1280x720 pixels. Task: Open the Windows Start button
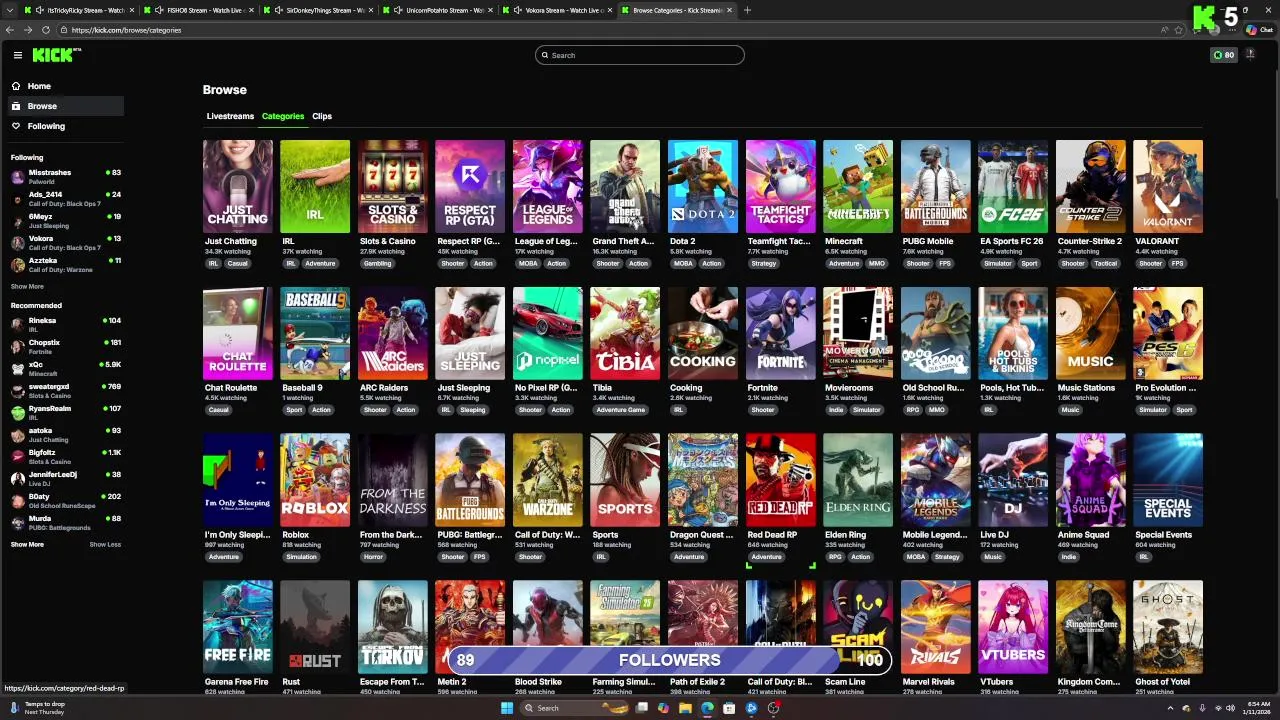[507, 708]
